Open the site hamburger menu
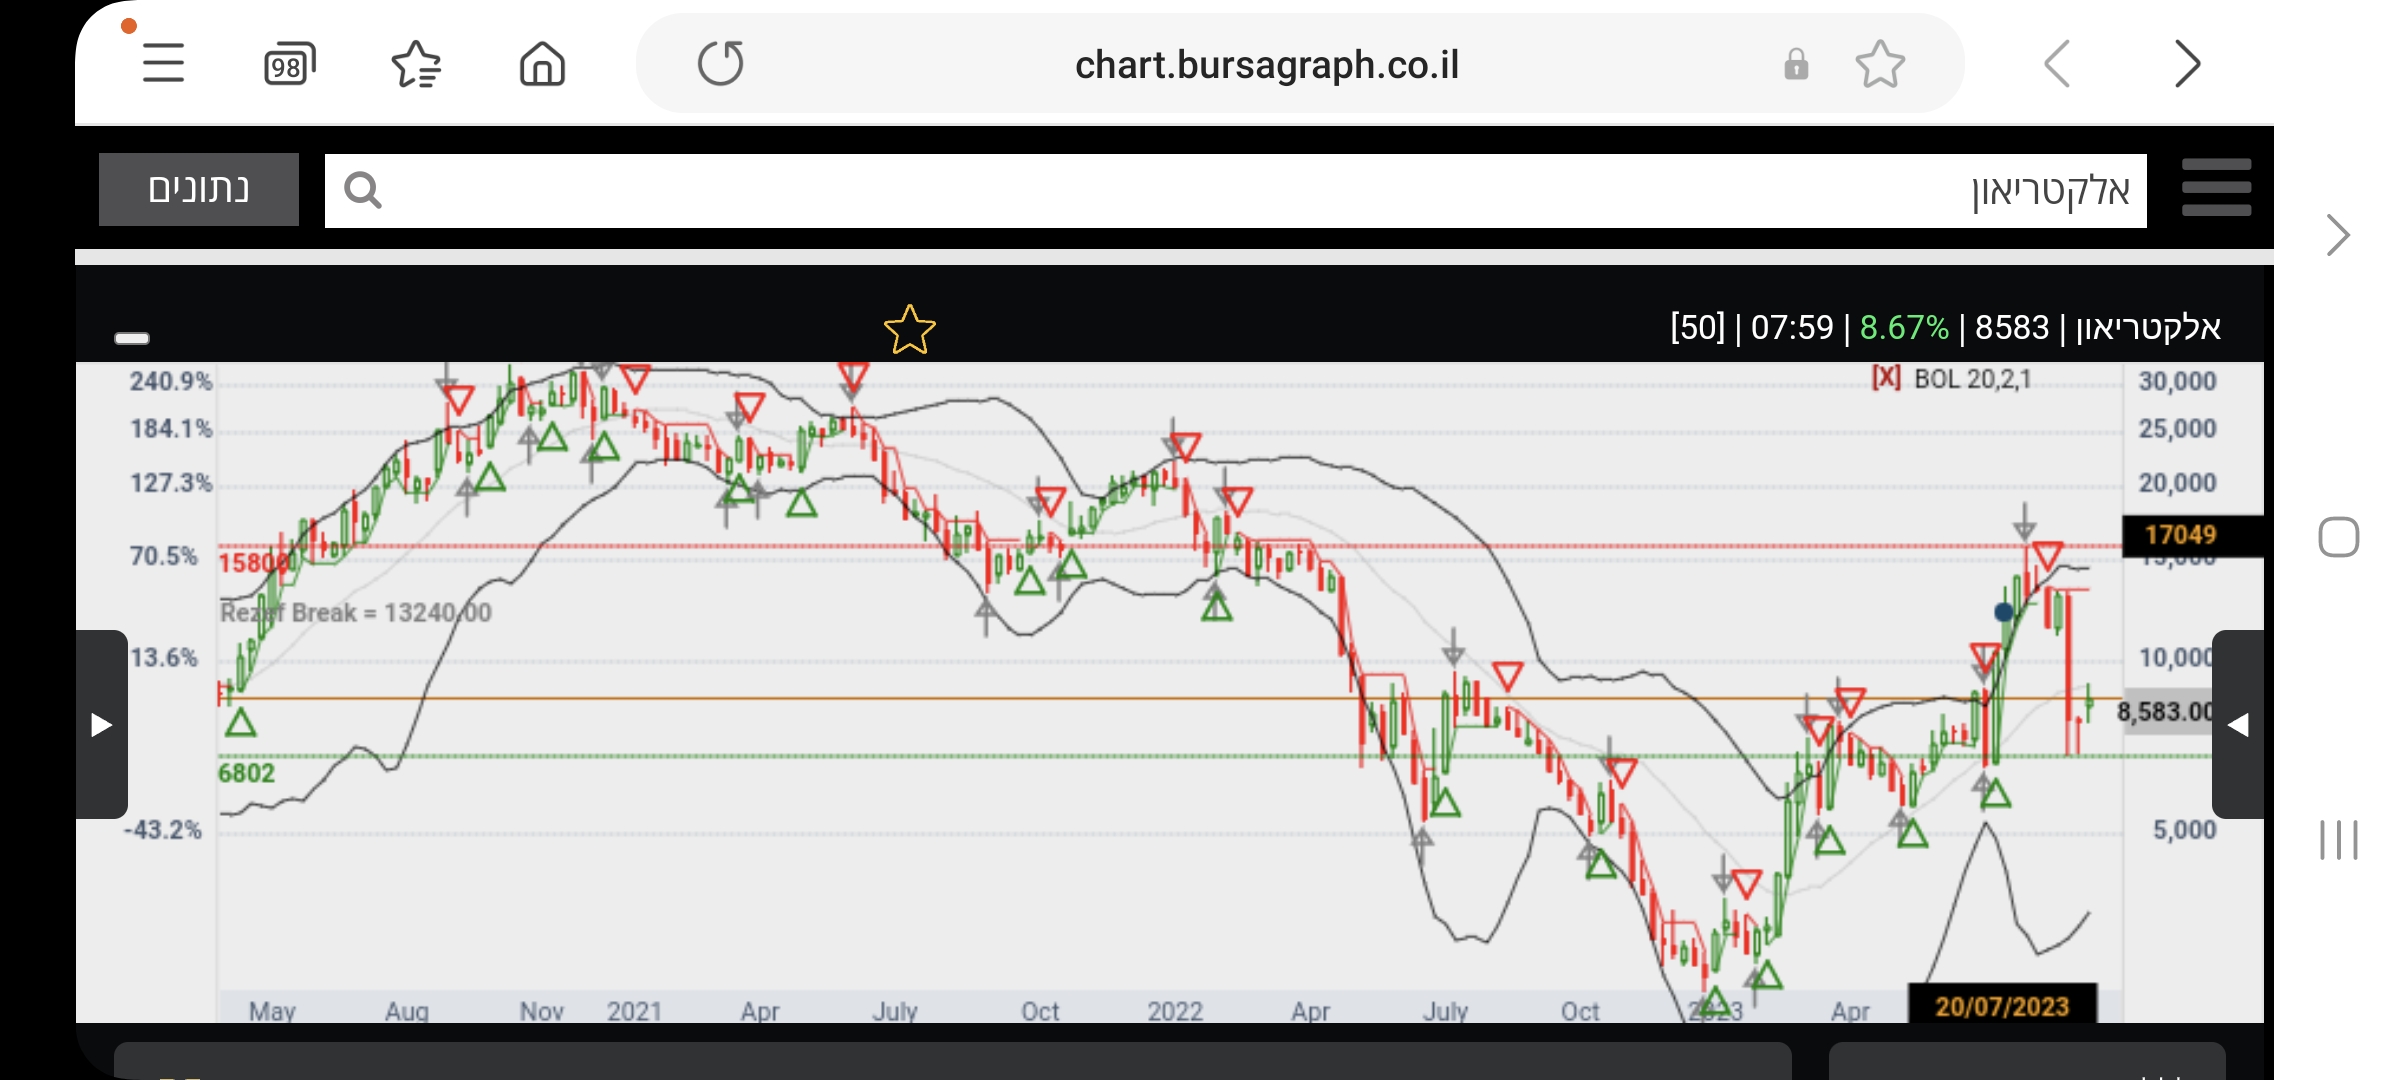The height and width of the screenshot is (1080, 2400). [x=2216, y=188]
